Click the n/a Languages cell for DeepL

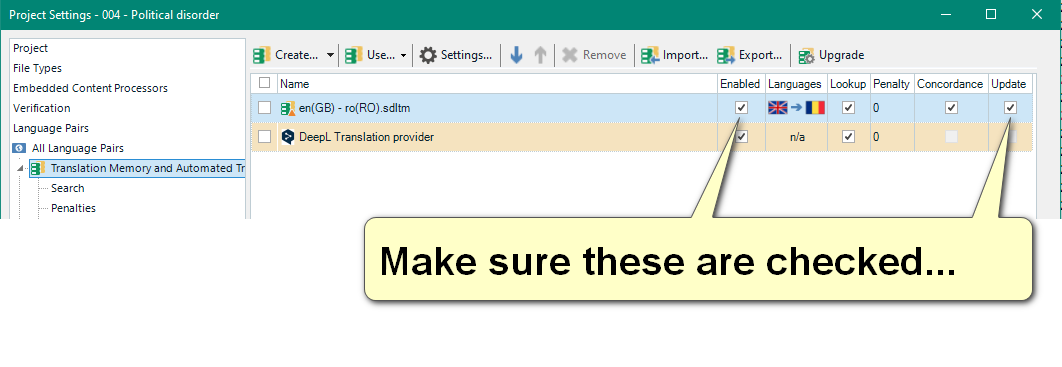click(796, 137)
